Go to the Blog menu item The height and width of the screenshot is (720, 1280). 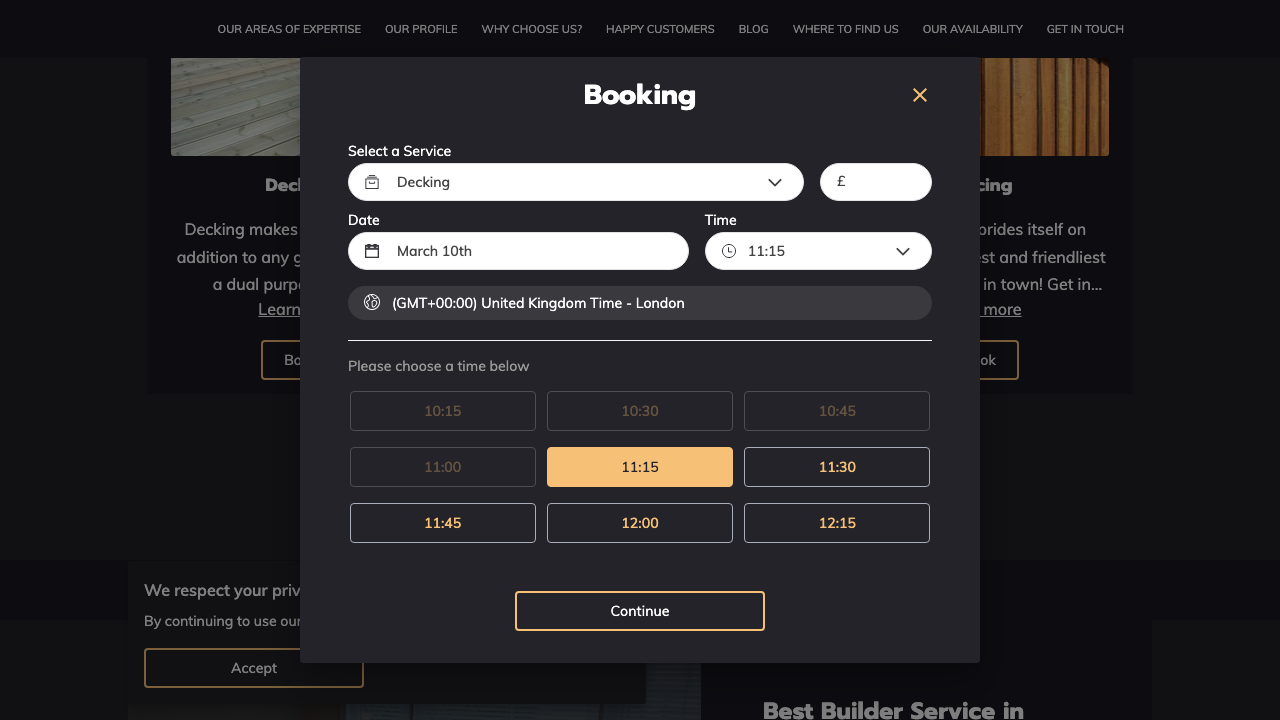click(753, 29)
